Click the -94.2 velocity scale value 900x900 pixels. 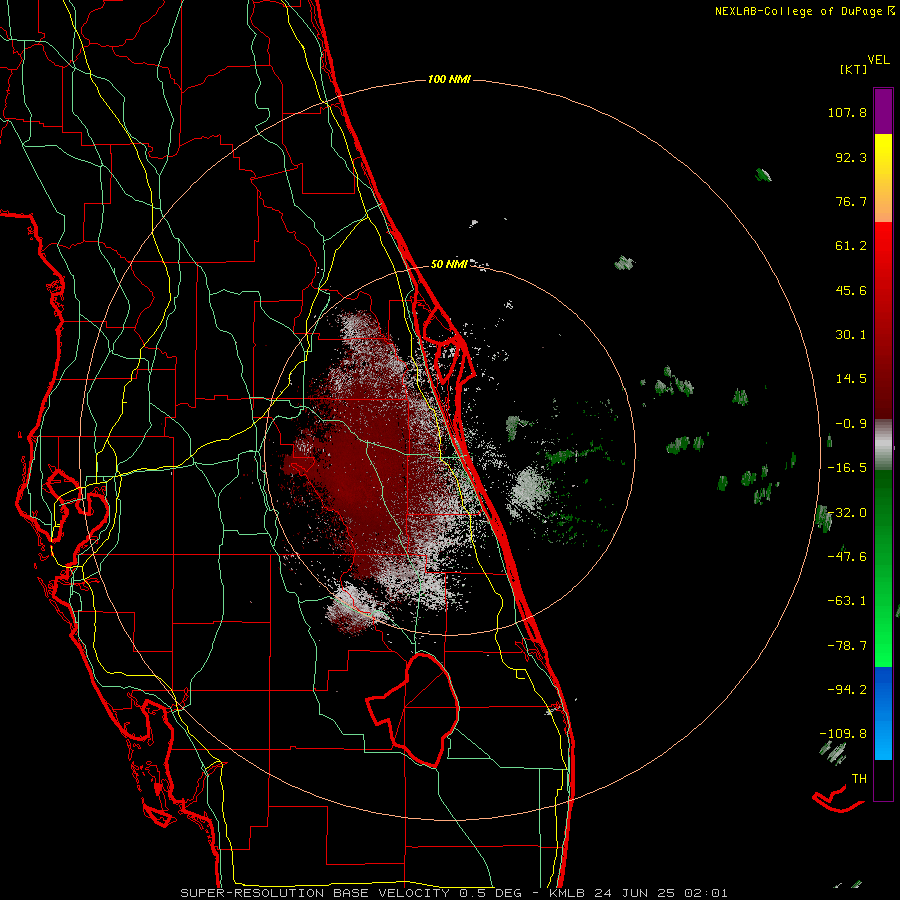847,690
